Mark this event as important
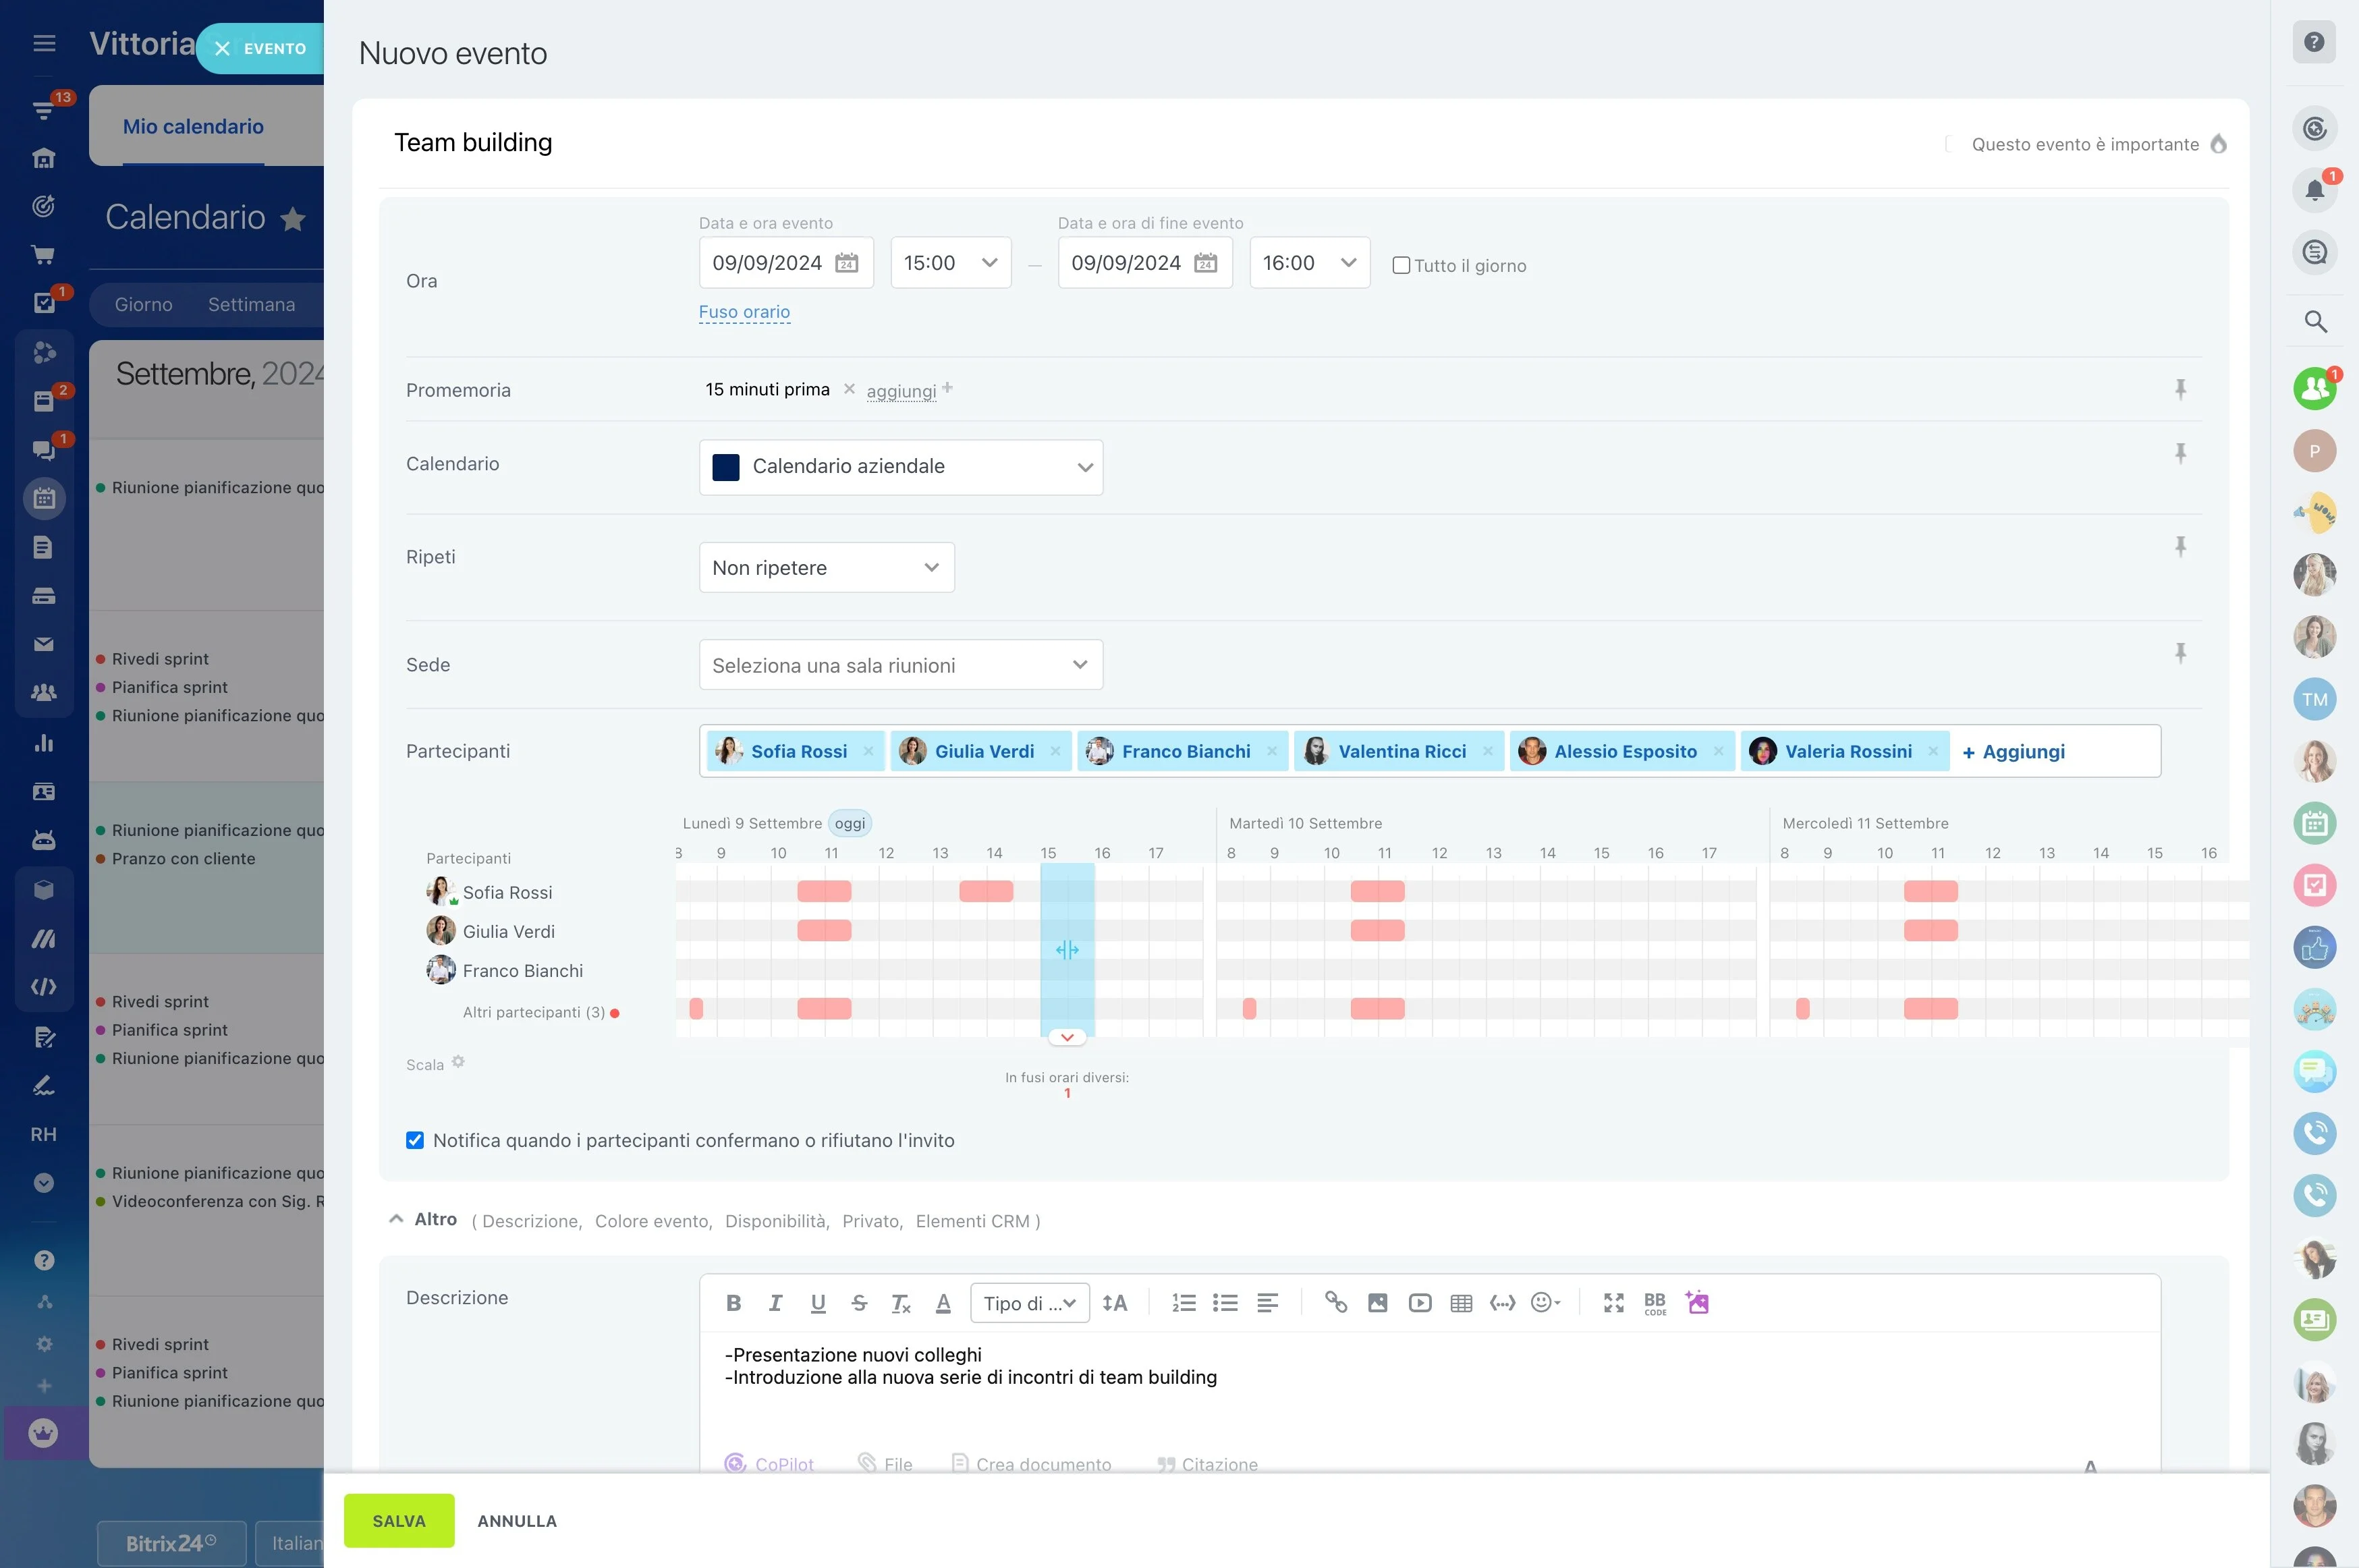The height and width of the screenshot is (1568, 2359). click(1949, 144)
